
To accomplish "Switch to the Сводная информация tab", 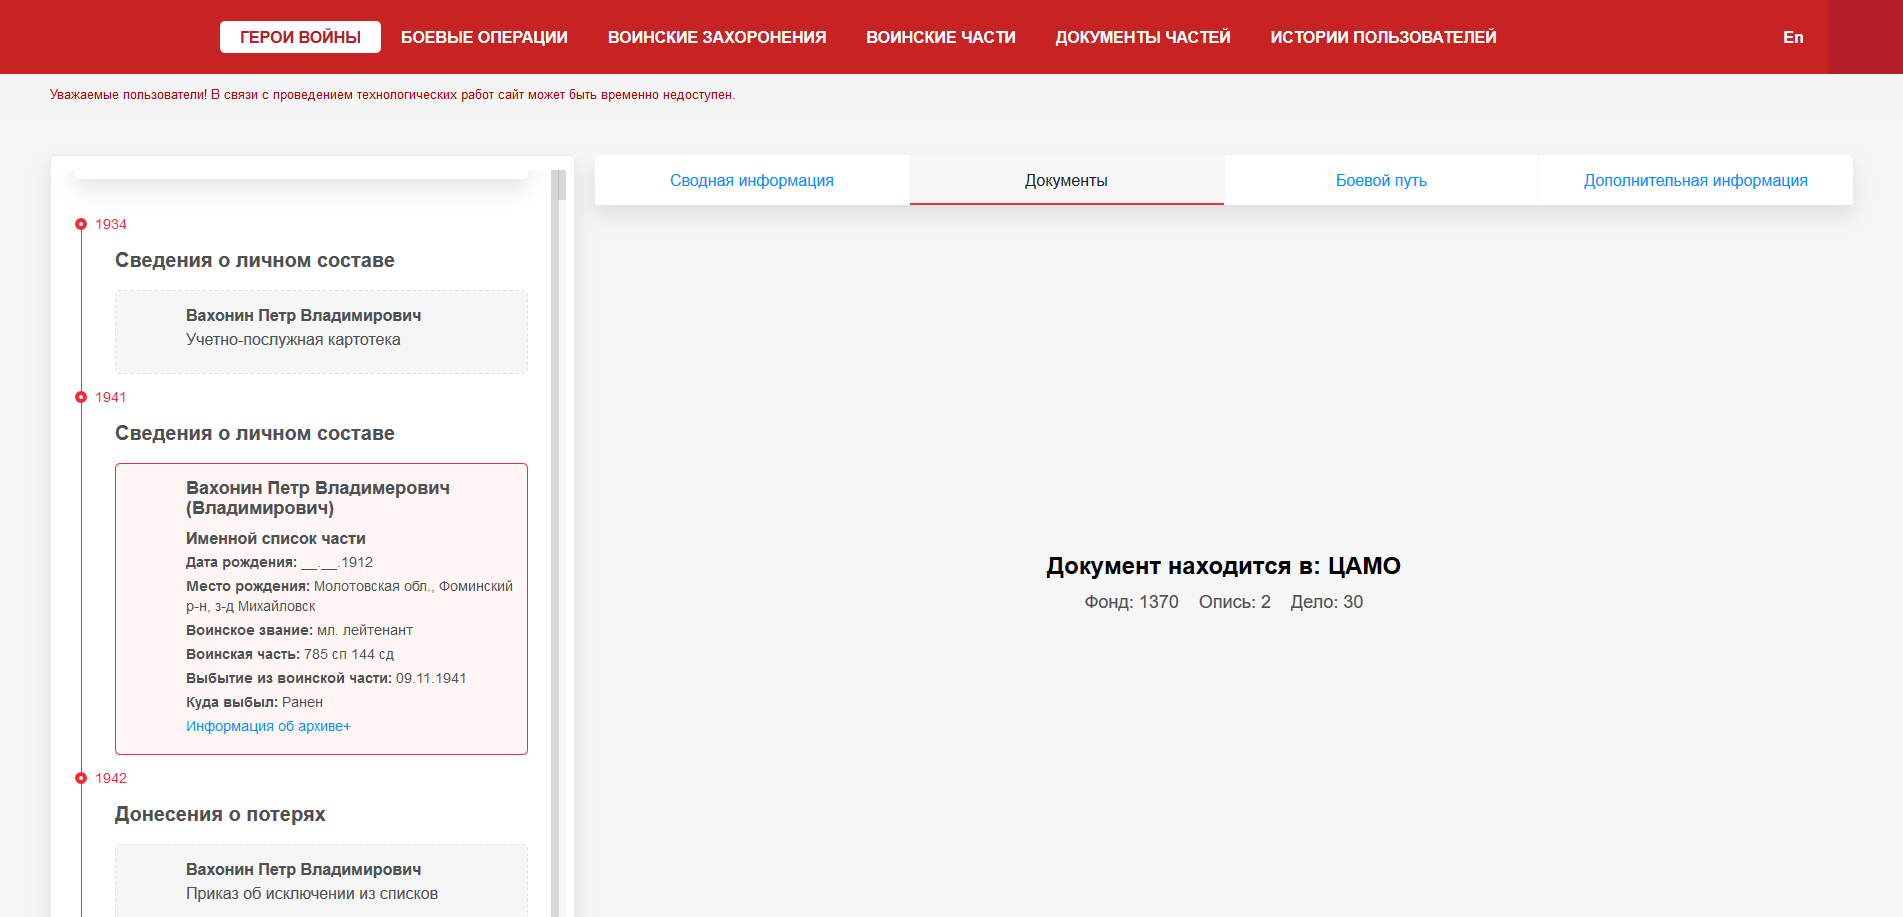I will [x=751, y=180].
